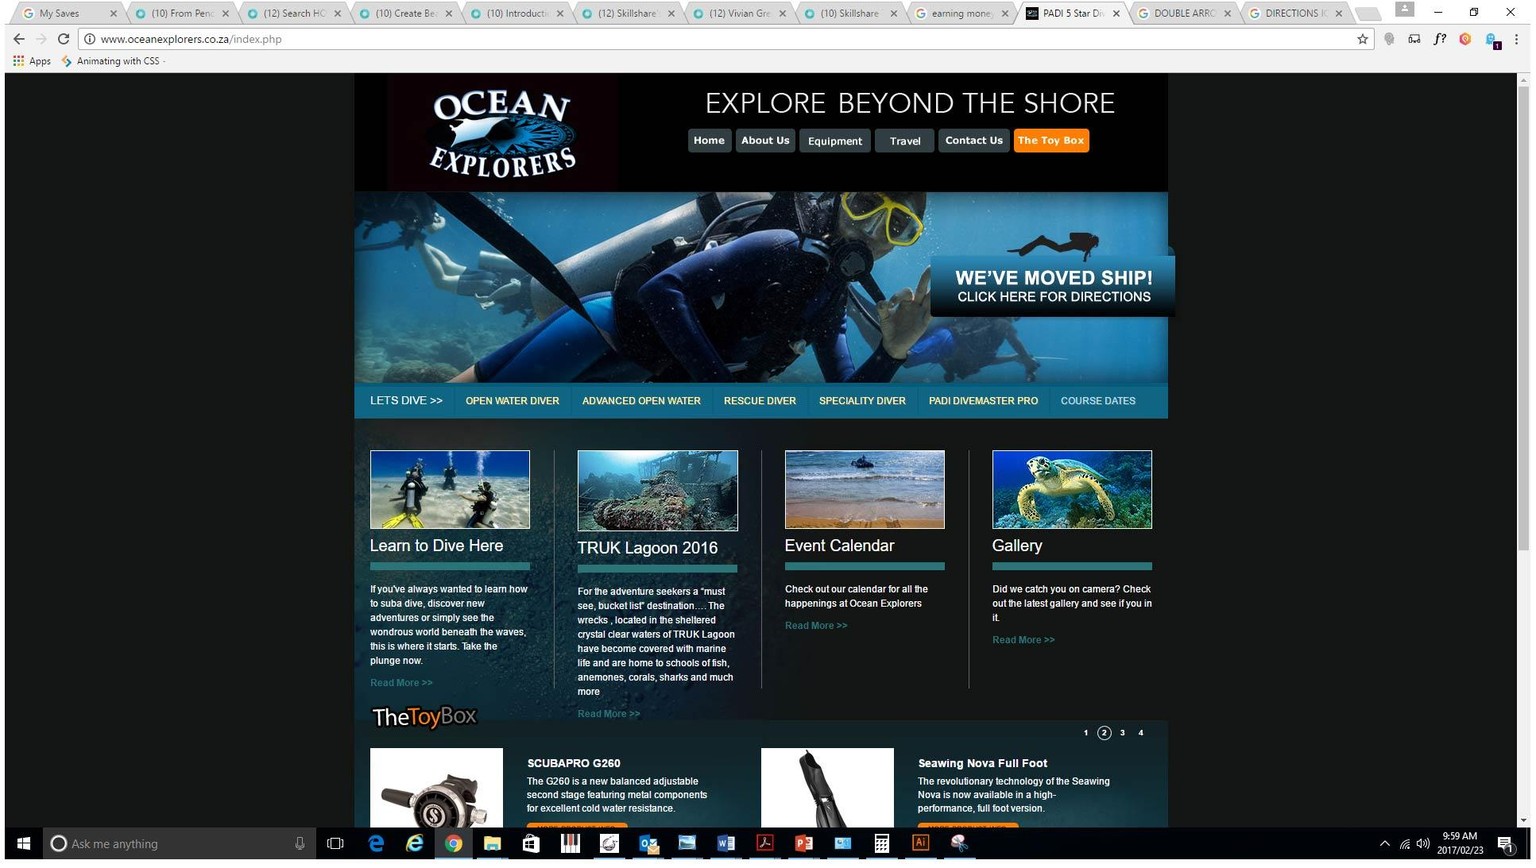Click the TRUK Lagoon wreck thumbnail
This screenshot has width=1536, height=868.
coord(658,490)
